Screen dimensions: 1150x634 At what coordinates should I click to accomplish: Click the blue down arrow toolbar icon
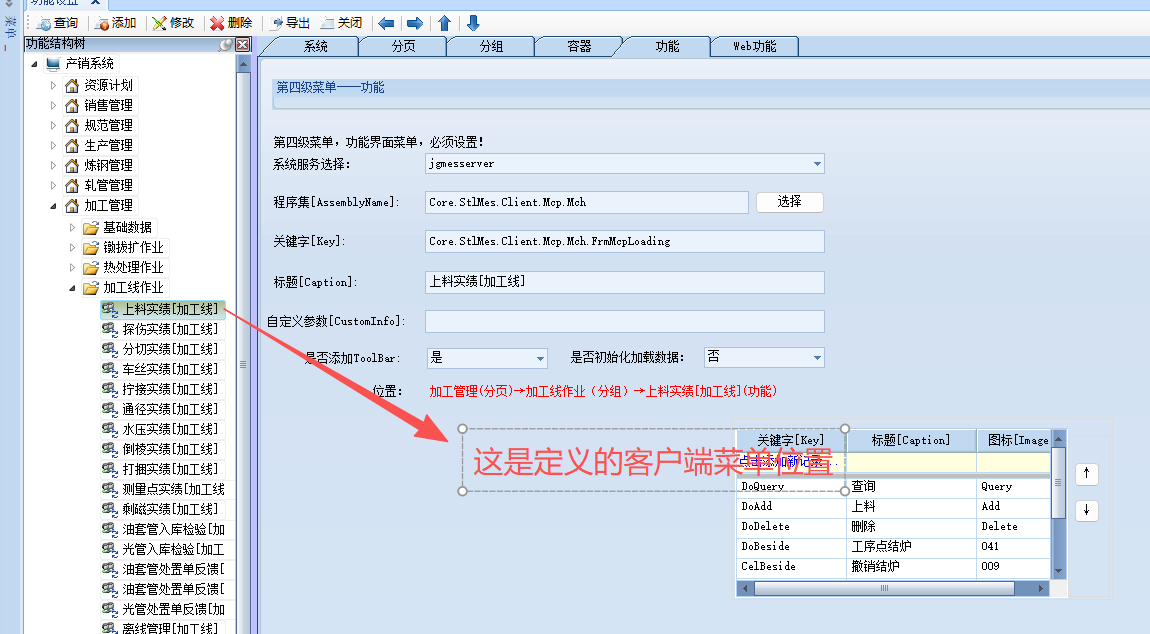[473, 23]
